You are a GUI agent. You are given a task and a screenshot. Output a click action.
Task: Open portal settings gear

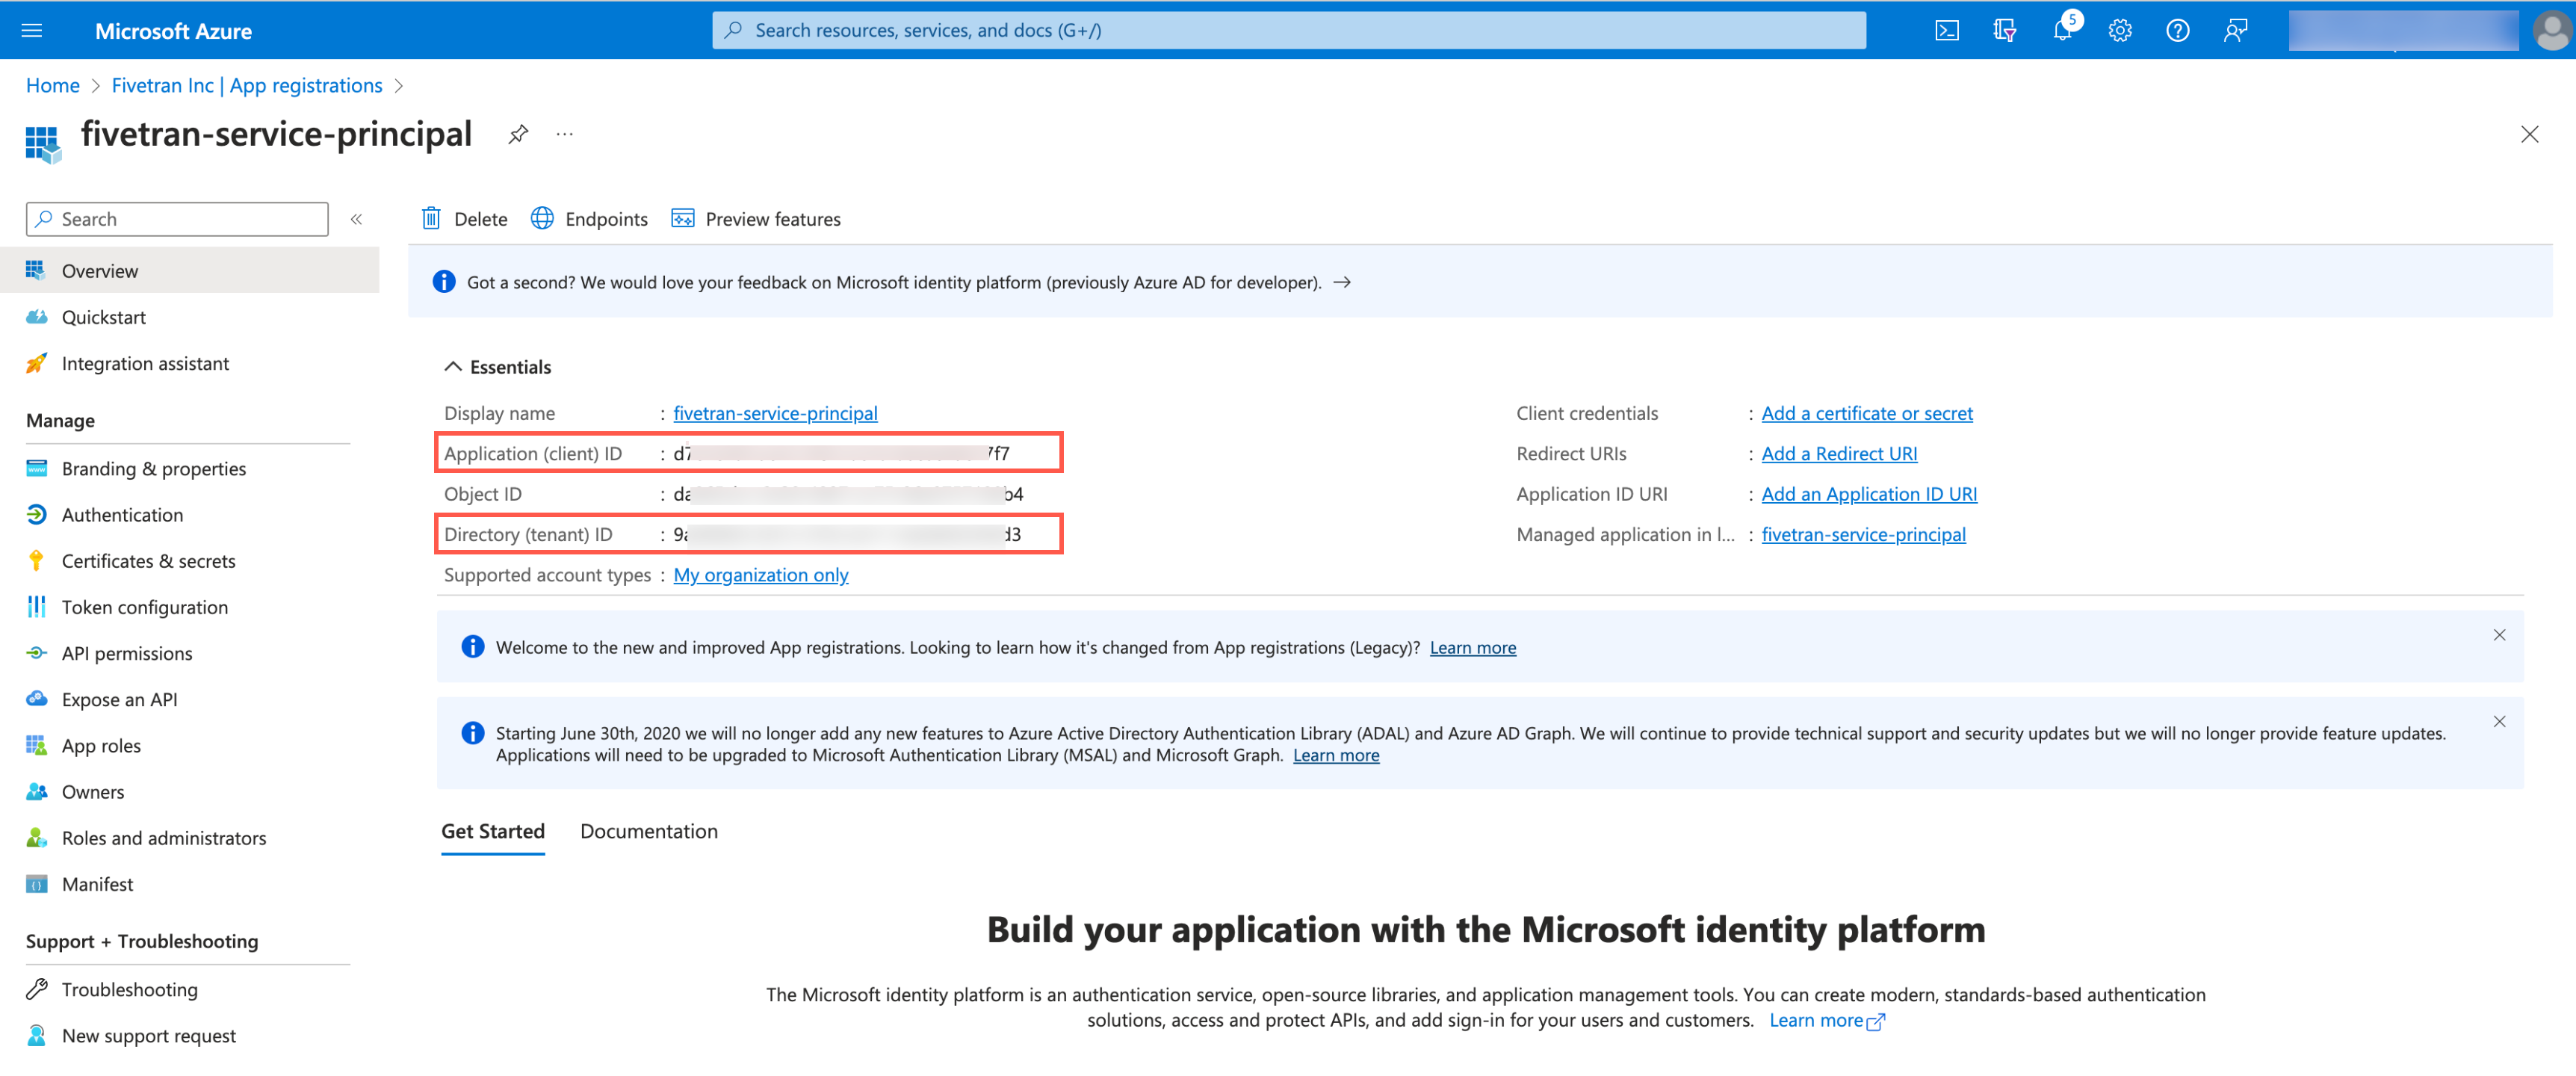pyautogui.click(x=2120, y=30)
